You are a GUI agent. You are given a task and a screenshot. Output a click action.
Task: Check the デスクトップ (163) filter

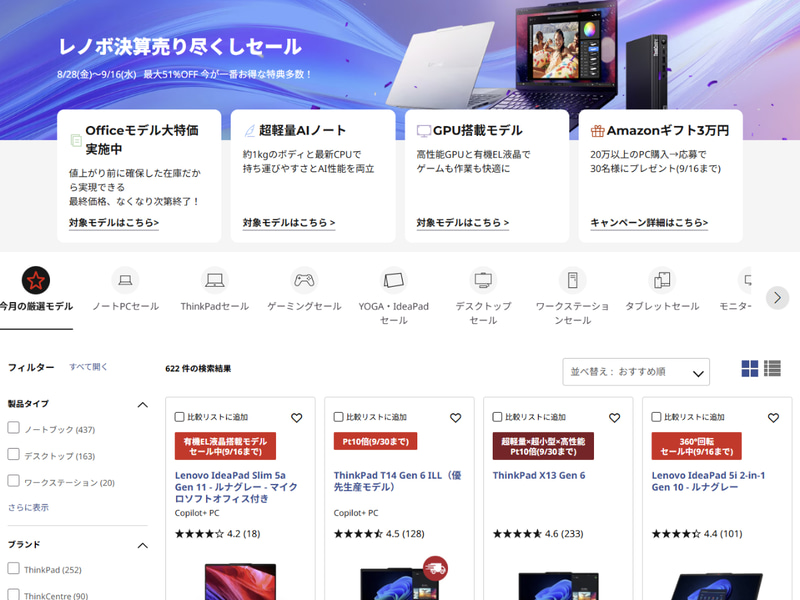pos(14,454)
